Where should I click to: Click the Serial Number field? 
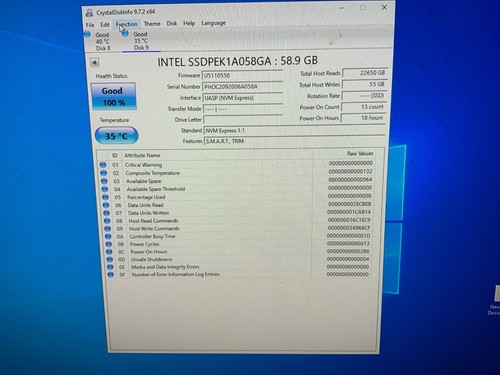tap(242, 87)
